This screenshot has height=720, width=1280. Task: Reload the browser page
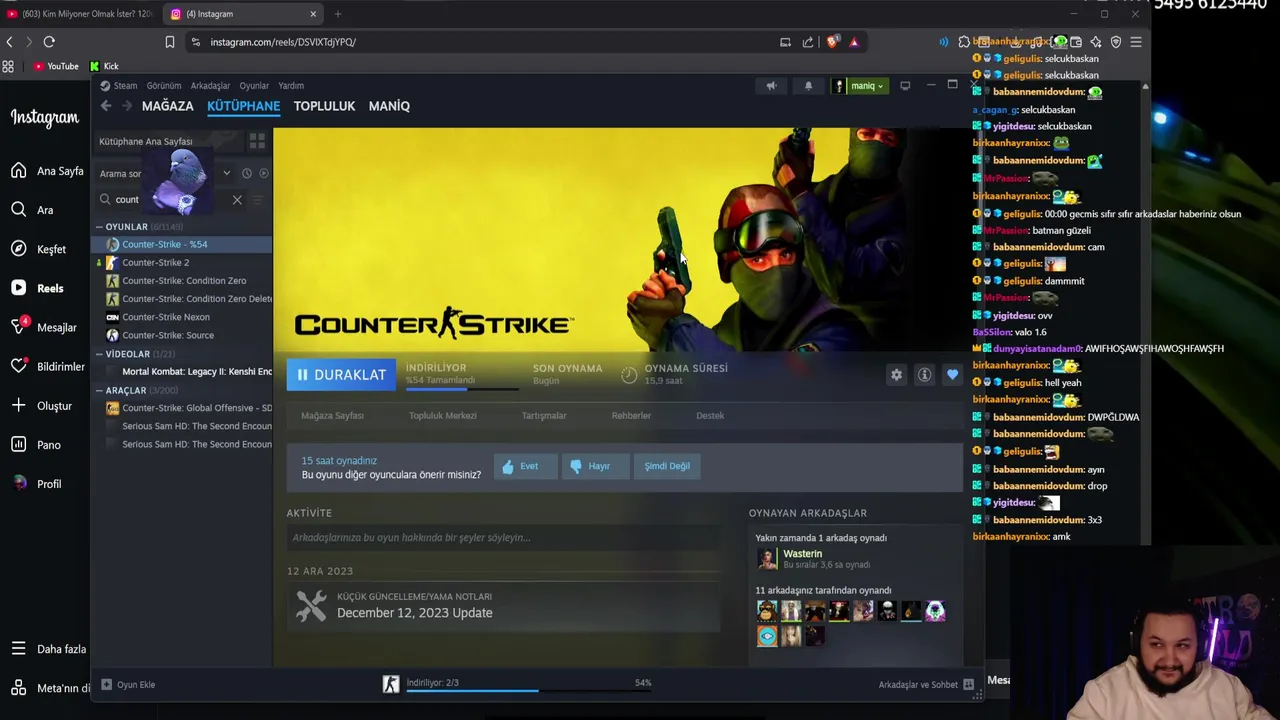pos(49,42)
